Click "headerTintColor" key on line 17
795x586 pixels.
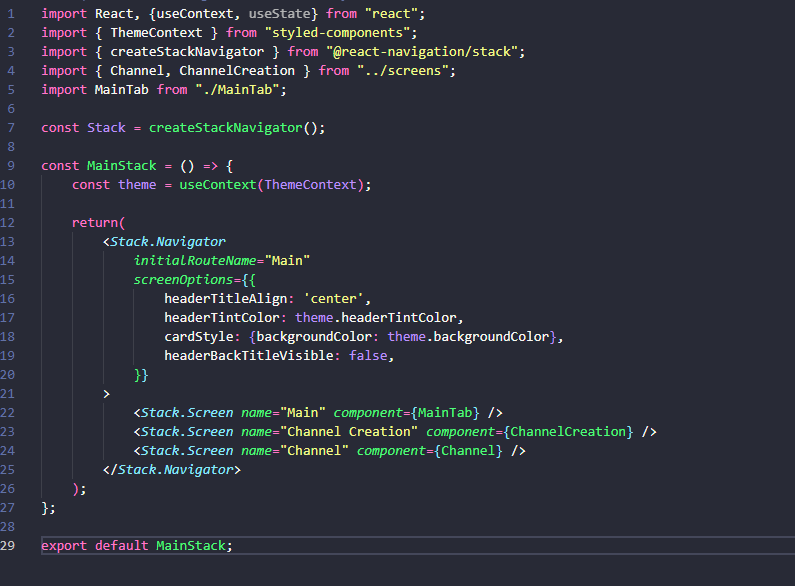222,318
